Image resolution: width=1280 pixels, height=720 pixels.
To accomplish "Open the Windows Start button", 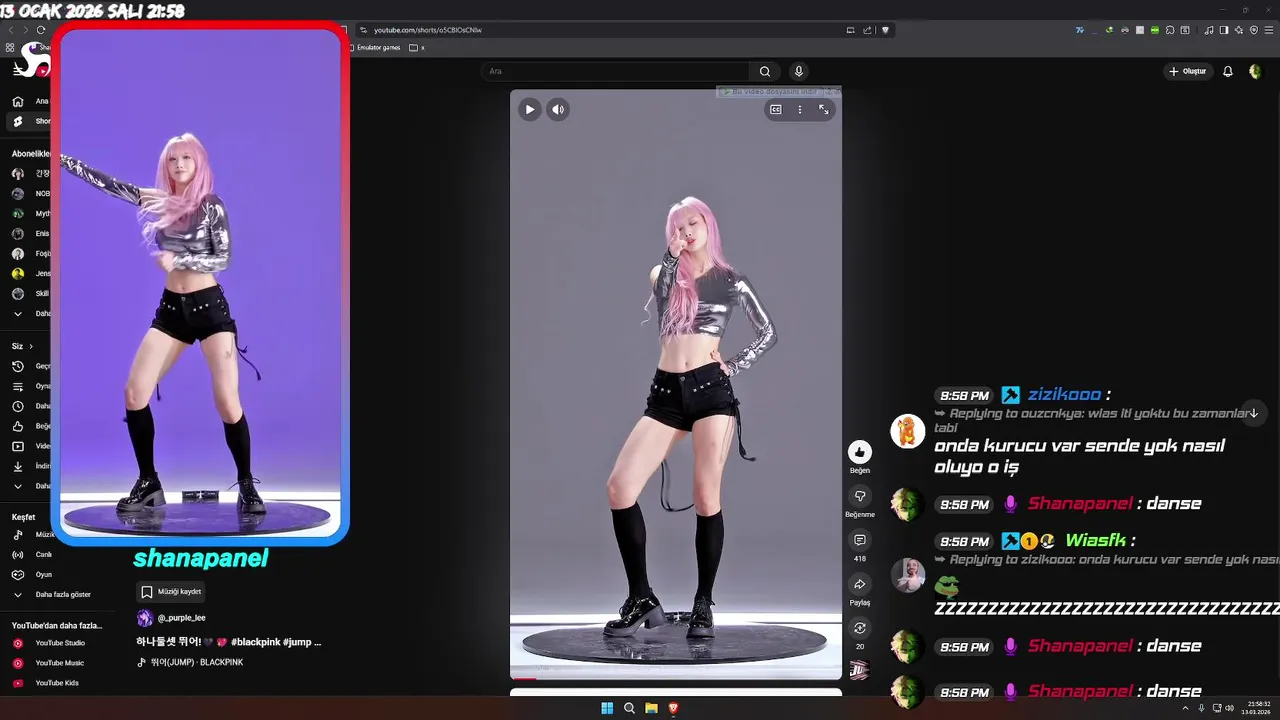I will (x=607, y=708).
